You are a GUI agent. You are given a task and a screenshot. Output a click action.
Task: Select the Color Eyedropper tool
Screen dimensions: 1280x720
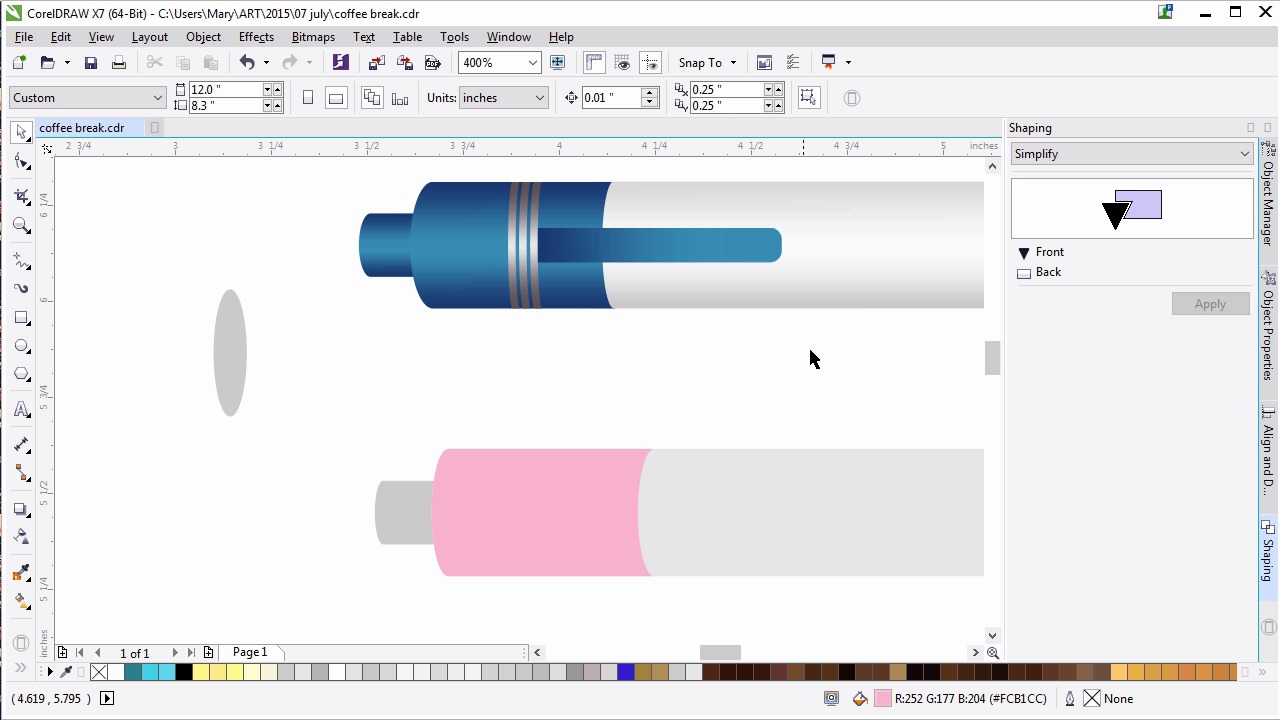pyautogui.click(x=21, y=572)
